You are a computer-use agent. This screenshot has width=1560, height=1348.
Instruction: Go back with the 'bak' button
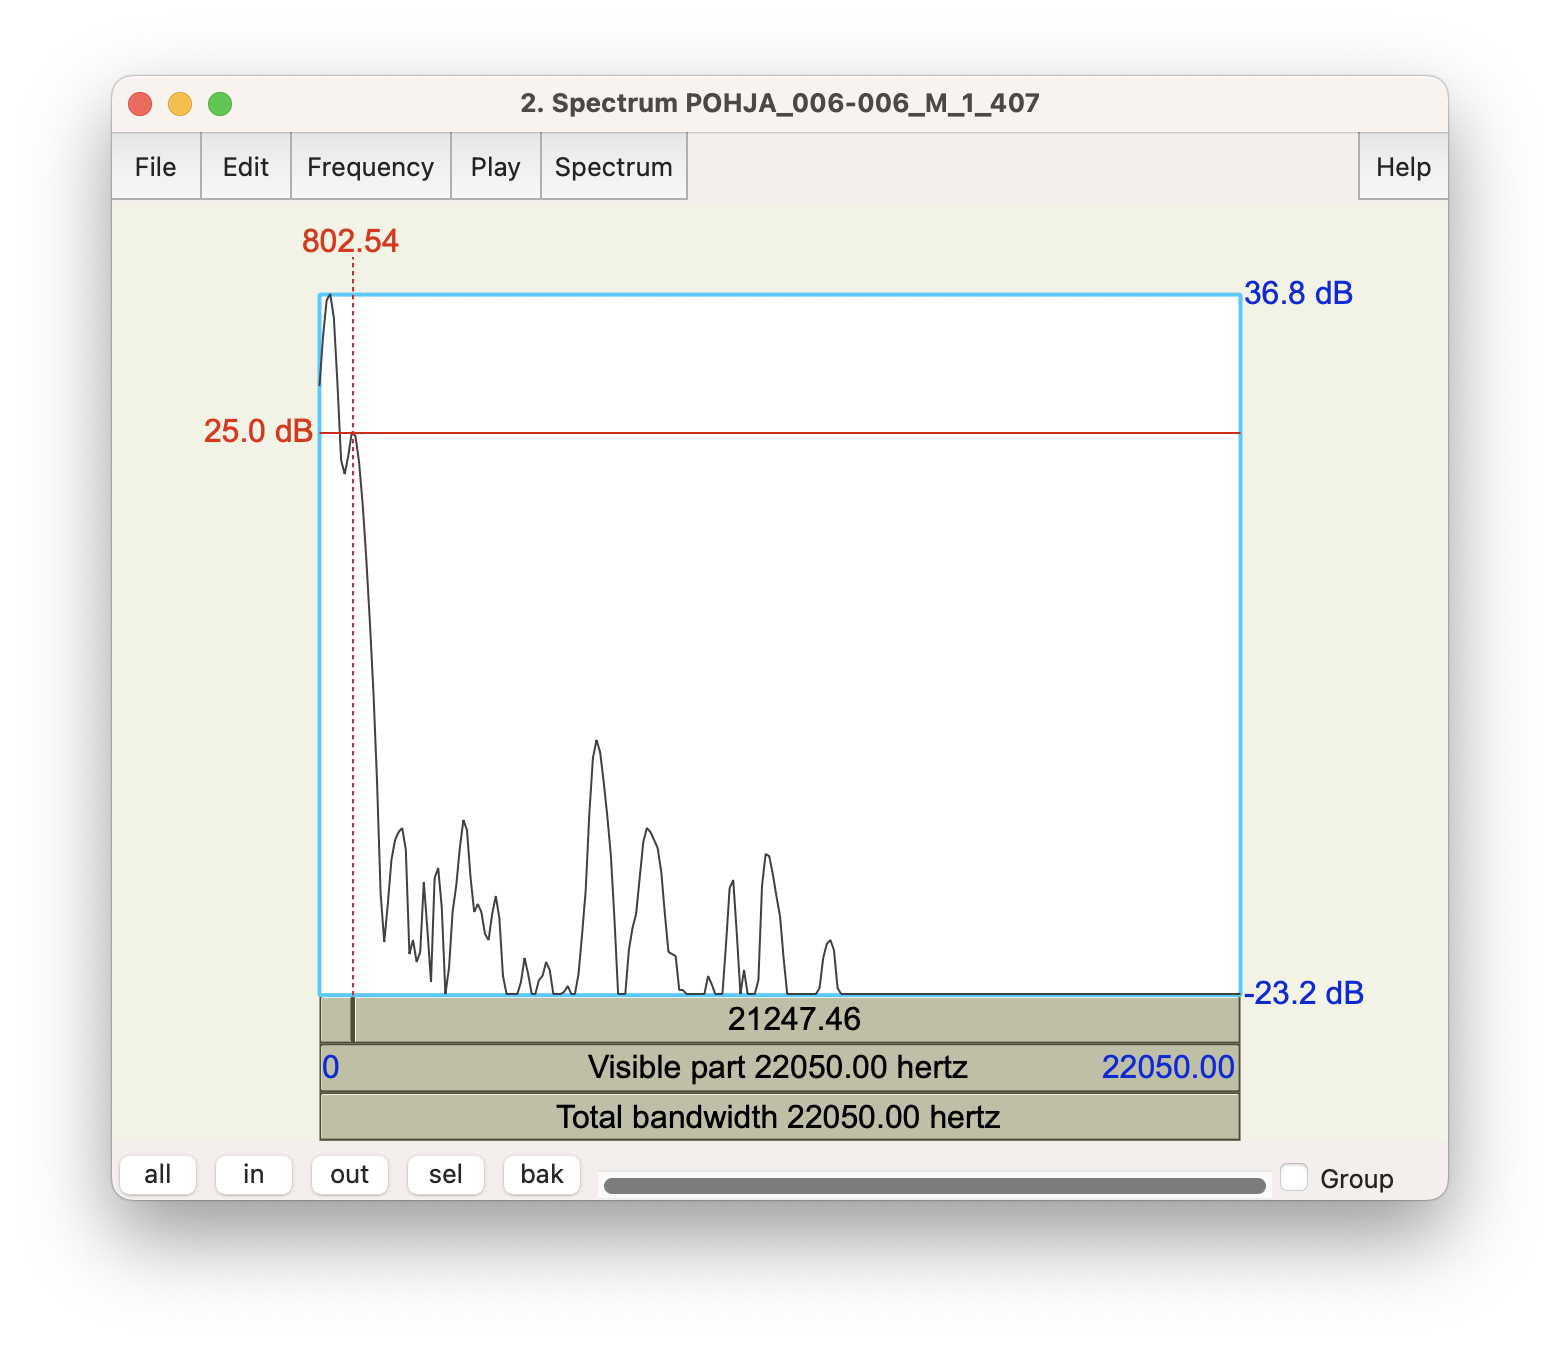click(x=542, y=1174)
